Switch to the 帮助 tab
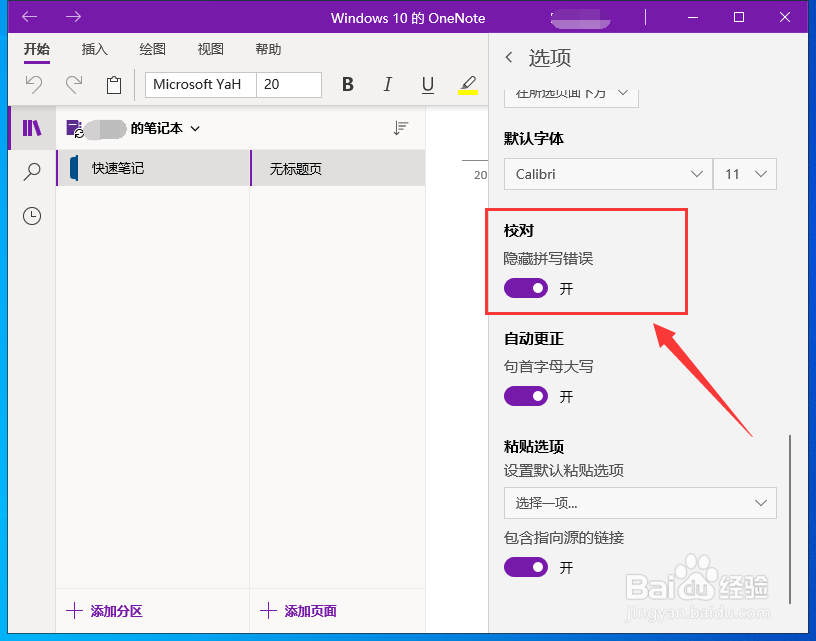Viewport: 816px width, 641px height. (268, 49)
